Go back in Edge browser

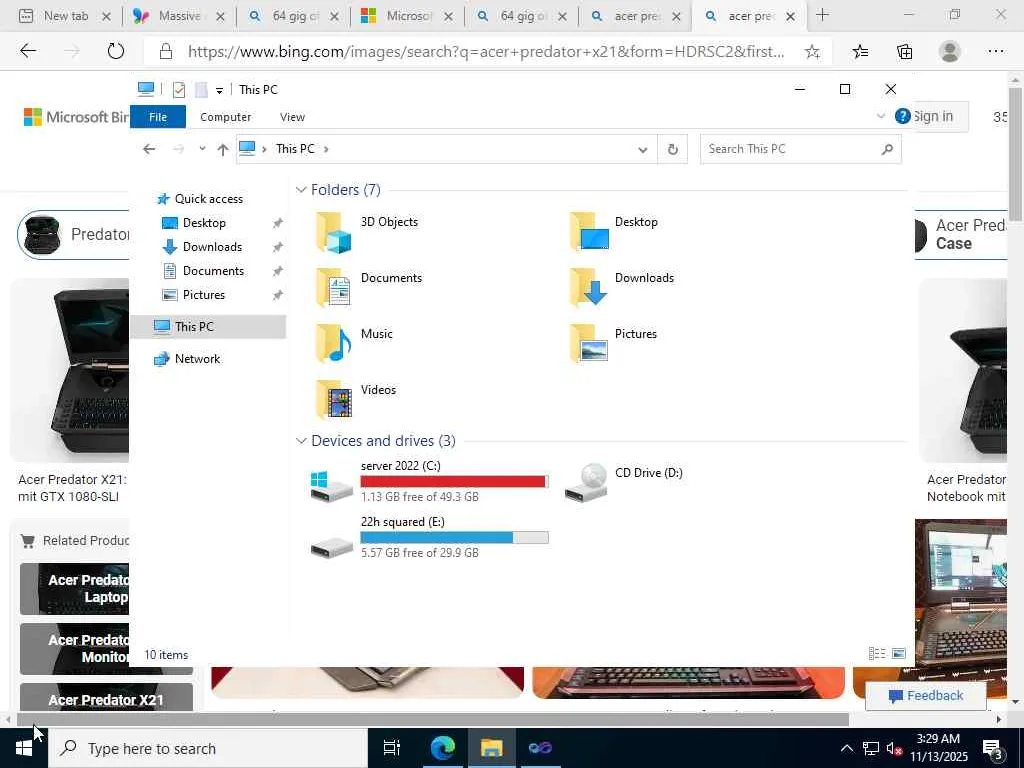(28, 51)
